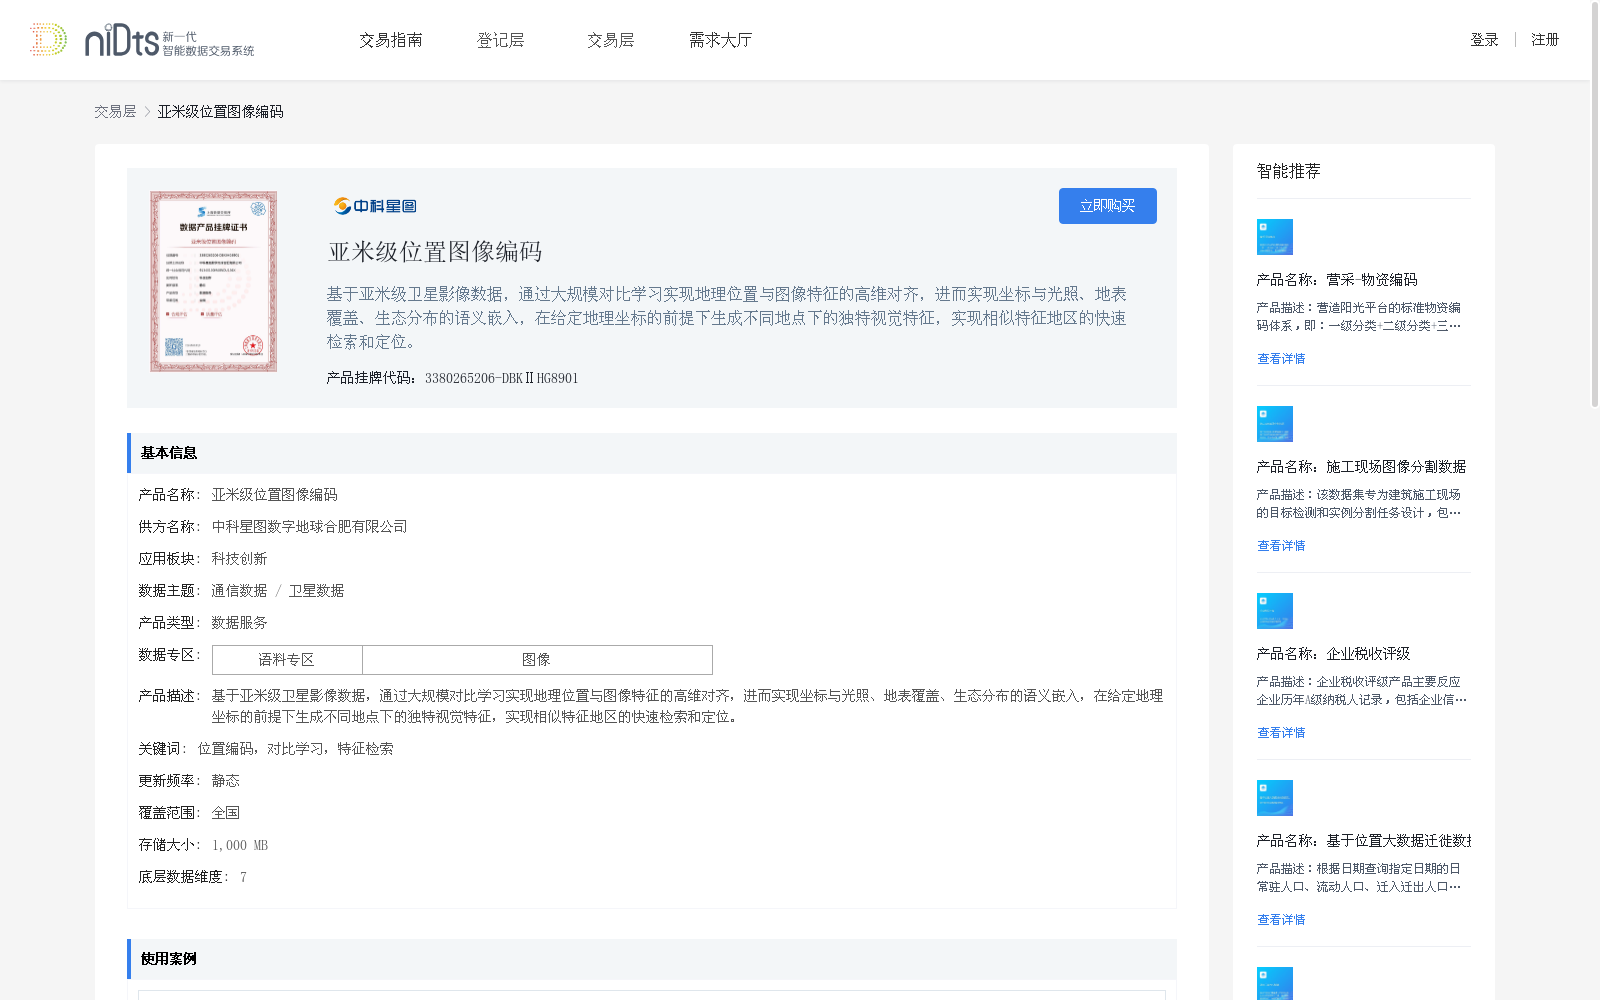Image resolution: width=1600 pixels, height=1000 pixels.
Task: Click the 营采-物资编码 product icon
Action: point(1275,237)
